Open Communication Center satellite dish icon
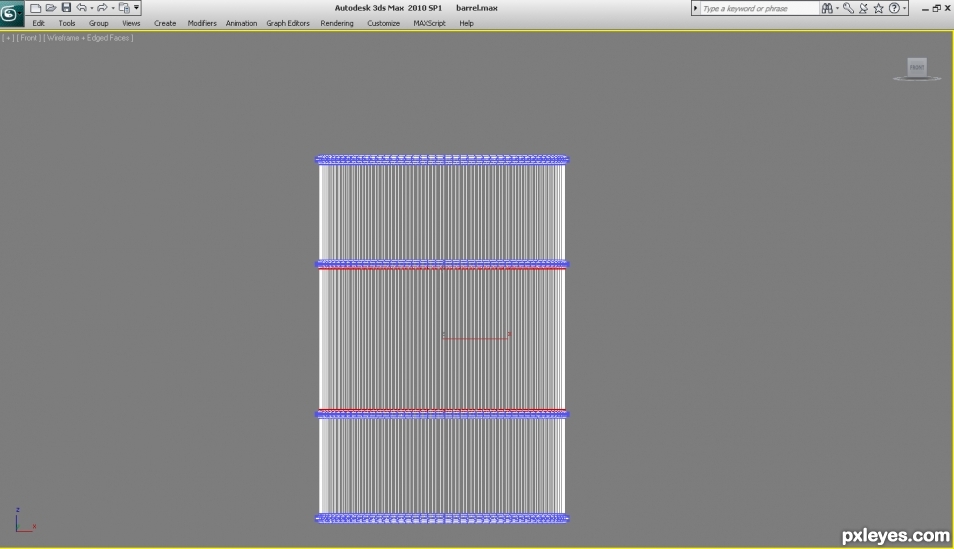Image resolution: width=954 pixels, height=549 pixels. click(863, 8)
